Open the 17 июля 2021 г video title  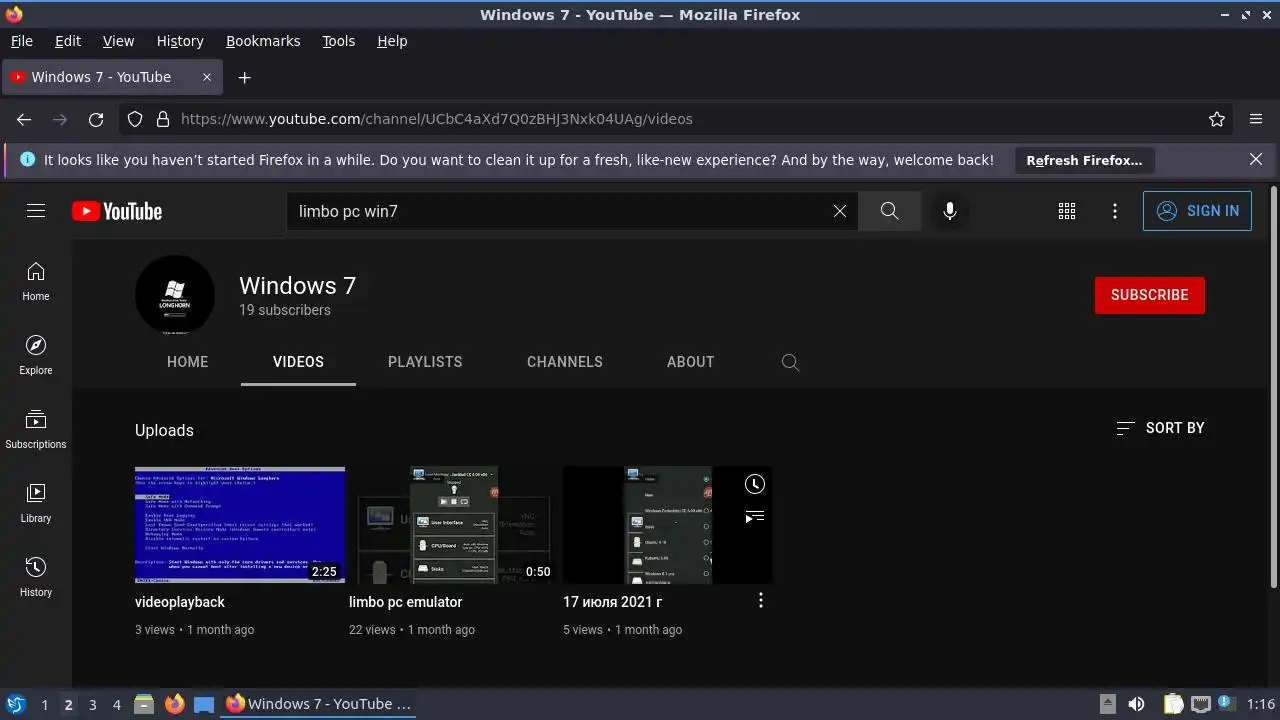(612, 602)
